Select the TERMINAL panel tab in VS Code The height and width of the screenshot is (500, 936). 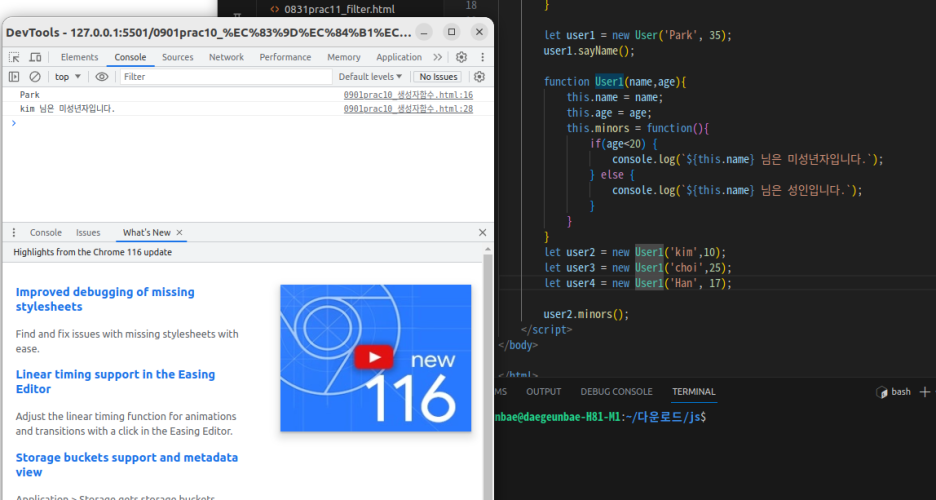(694, 392)
